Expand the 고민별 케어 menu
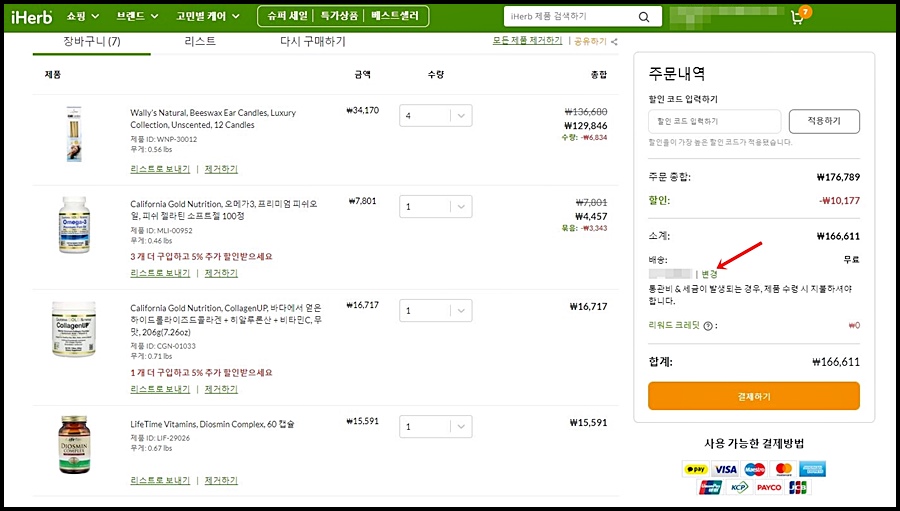The height and width of the screenshot is (511, 900). (208, 16)
